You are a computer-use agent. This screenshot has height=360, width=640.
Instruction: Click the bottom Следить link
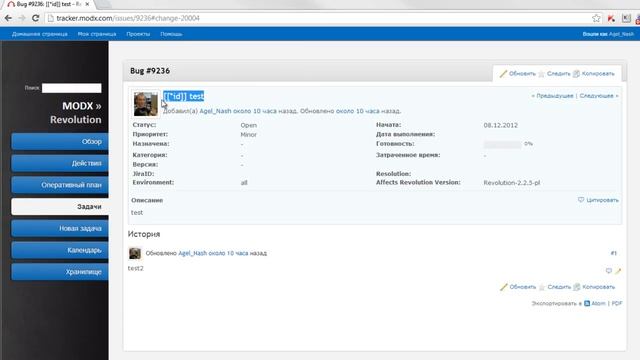point(559,287)
